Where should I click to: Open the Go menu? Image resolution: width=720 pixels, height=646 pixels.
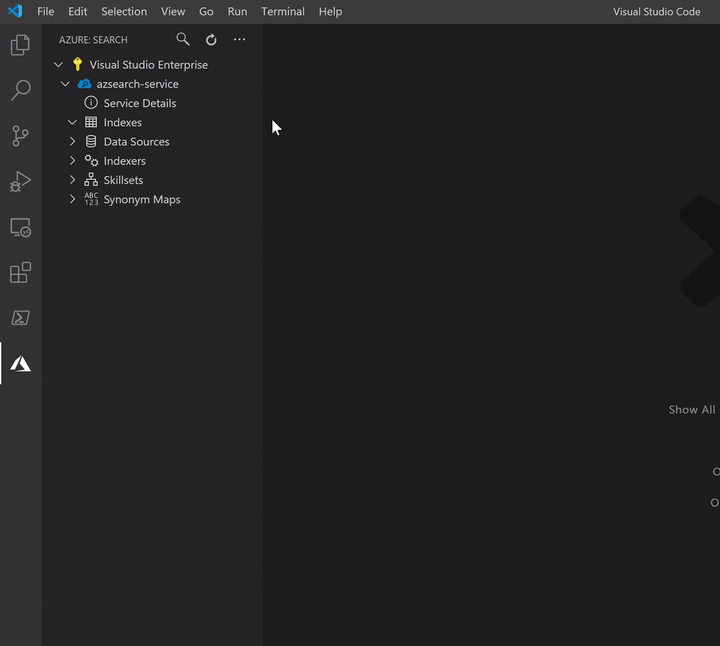point(206,11)
